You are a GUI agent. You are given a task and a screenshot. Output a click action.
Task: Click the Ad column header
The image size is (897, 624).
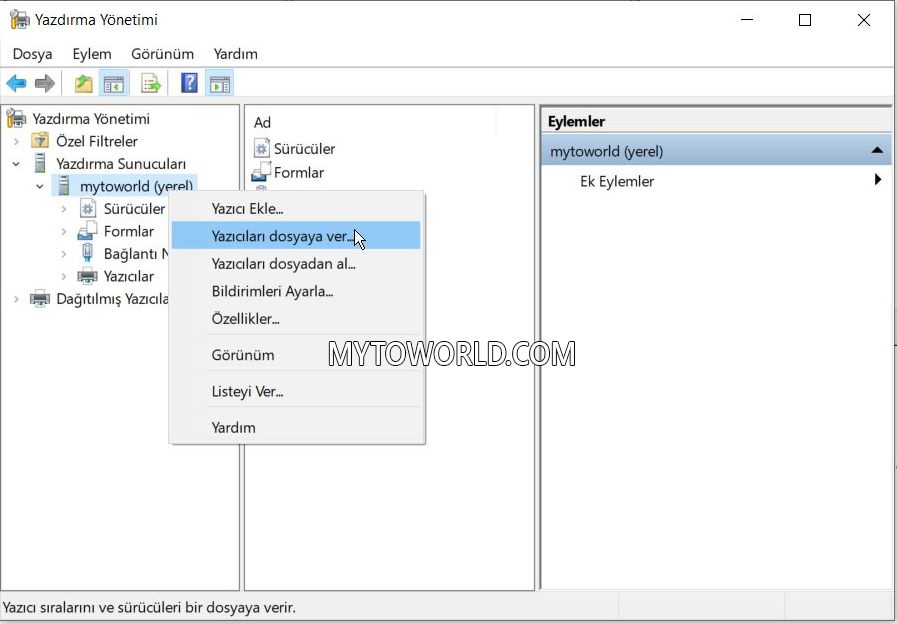263,122
